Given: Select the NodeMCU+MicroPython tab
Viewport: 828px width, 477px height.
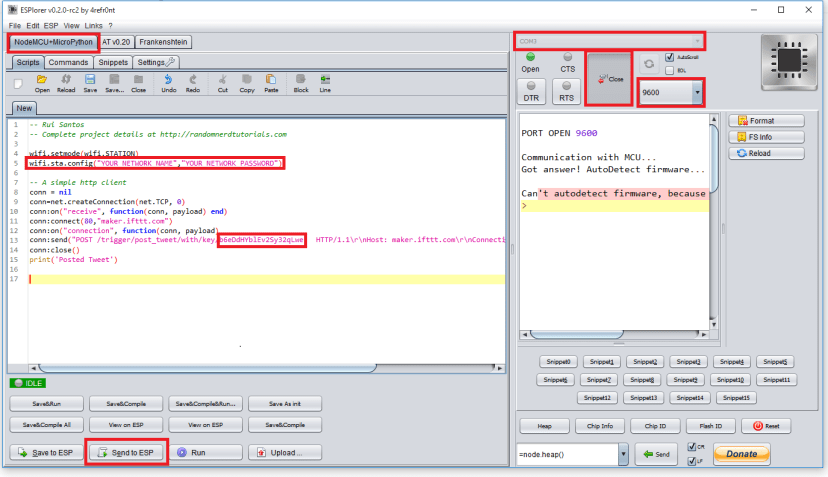Looking at the screenshot, I should [53, 42].
